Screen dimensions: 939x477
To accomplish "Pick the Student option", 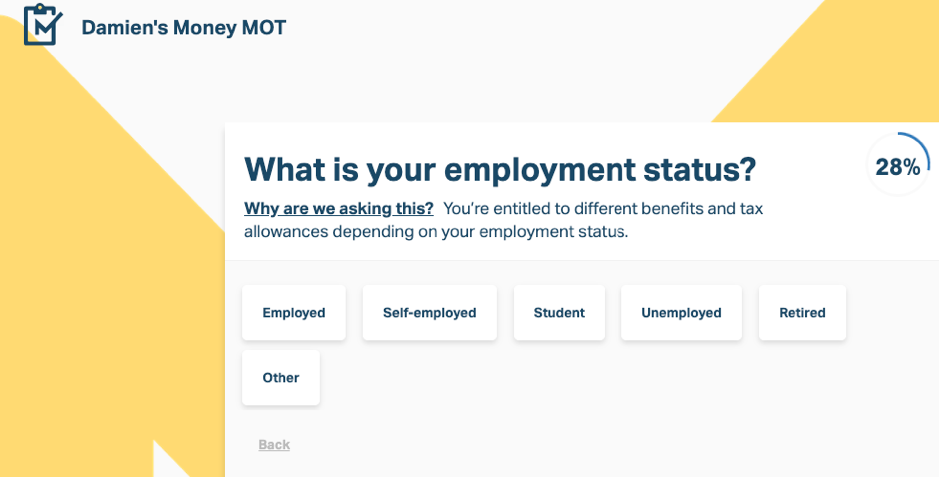I will (x=559, y=312).
